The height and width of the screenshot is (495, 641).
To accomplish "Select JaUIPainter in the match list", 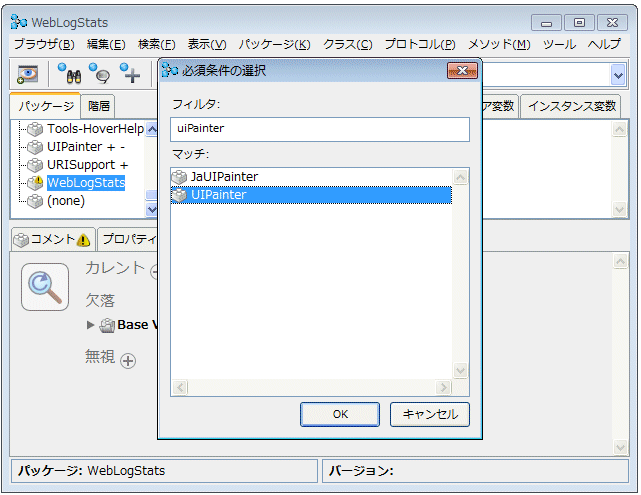I will click(x=224, y=177).
